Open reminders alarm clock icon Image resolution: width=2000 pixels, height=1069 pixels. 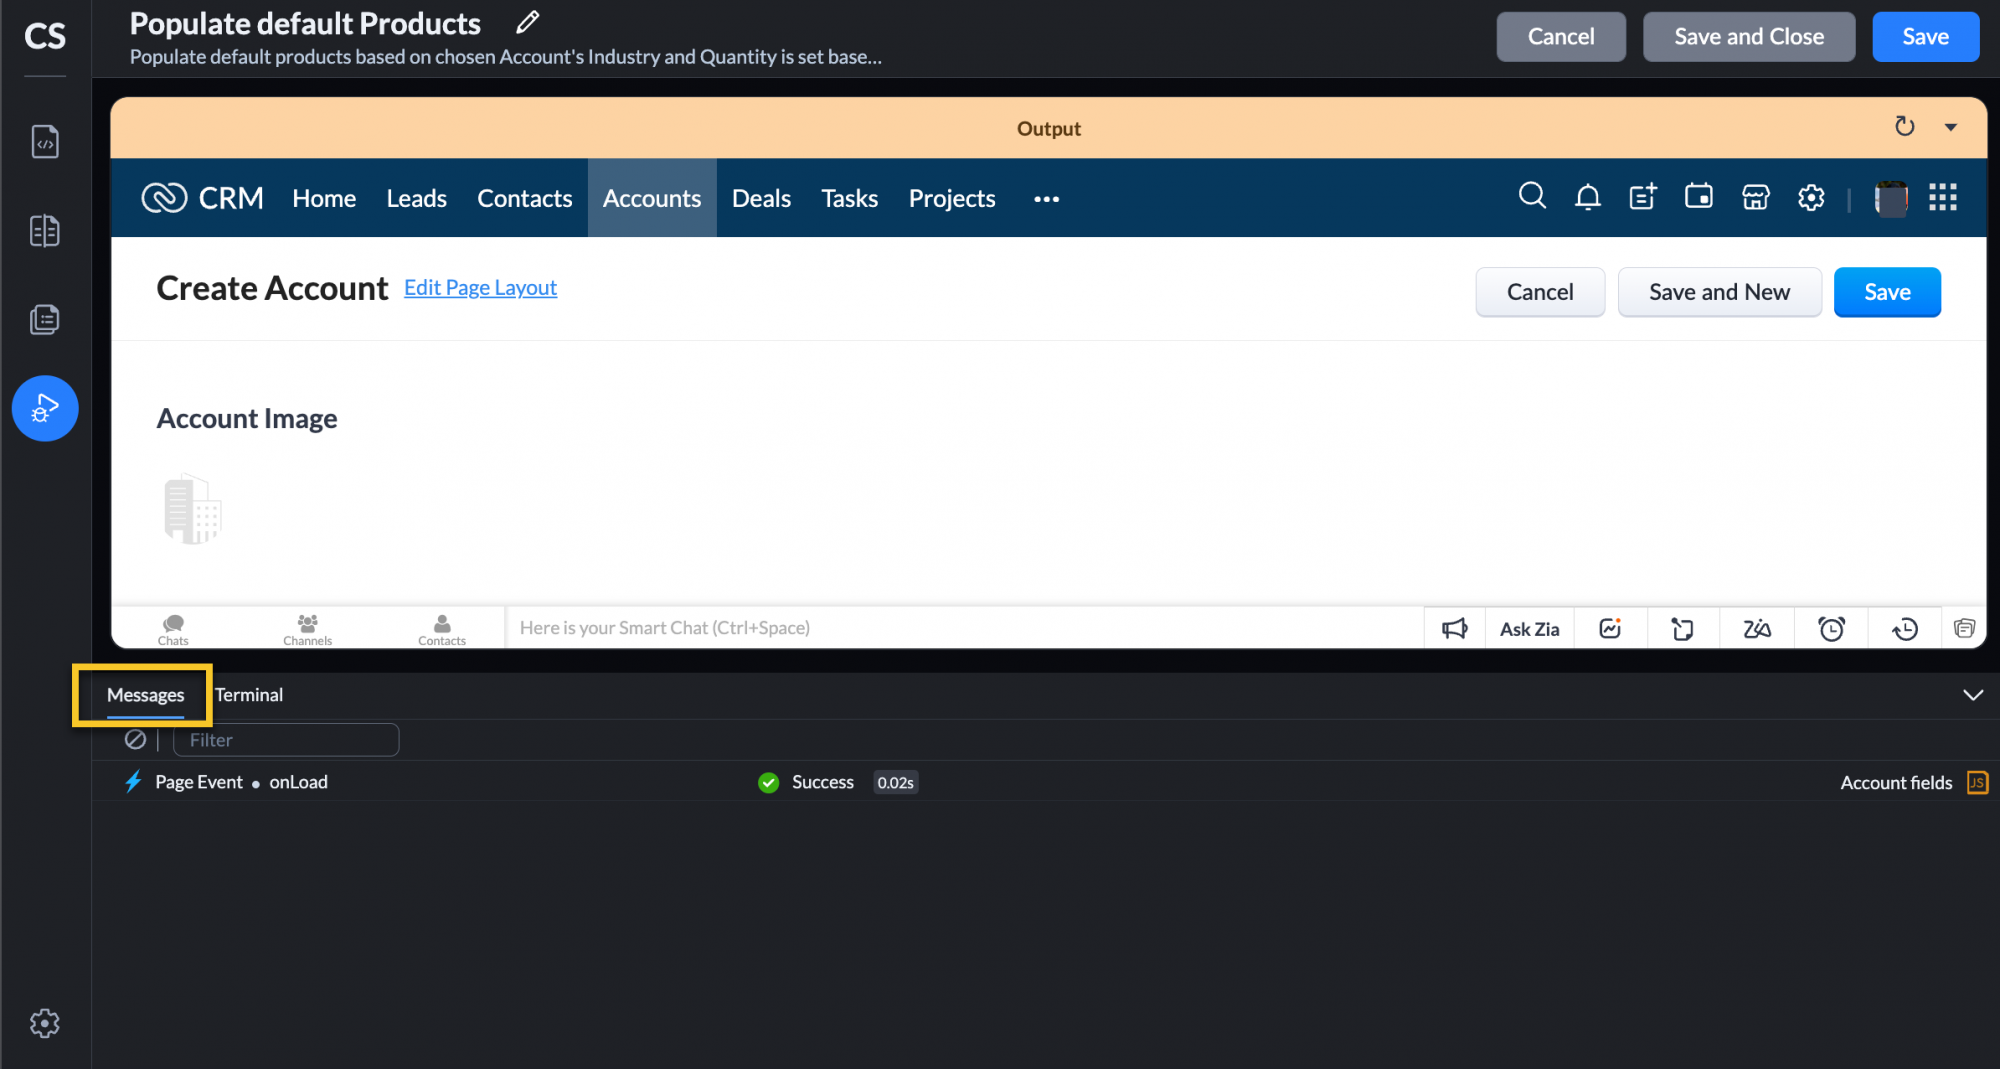pyautogui.click(x=1831, y=629)
